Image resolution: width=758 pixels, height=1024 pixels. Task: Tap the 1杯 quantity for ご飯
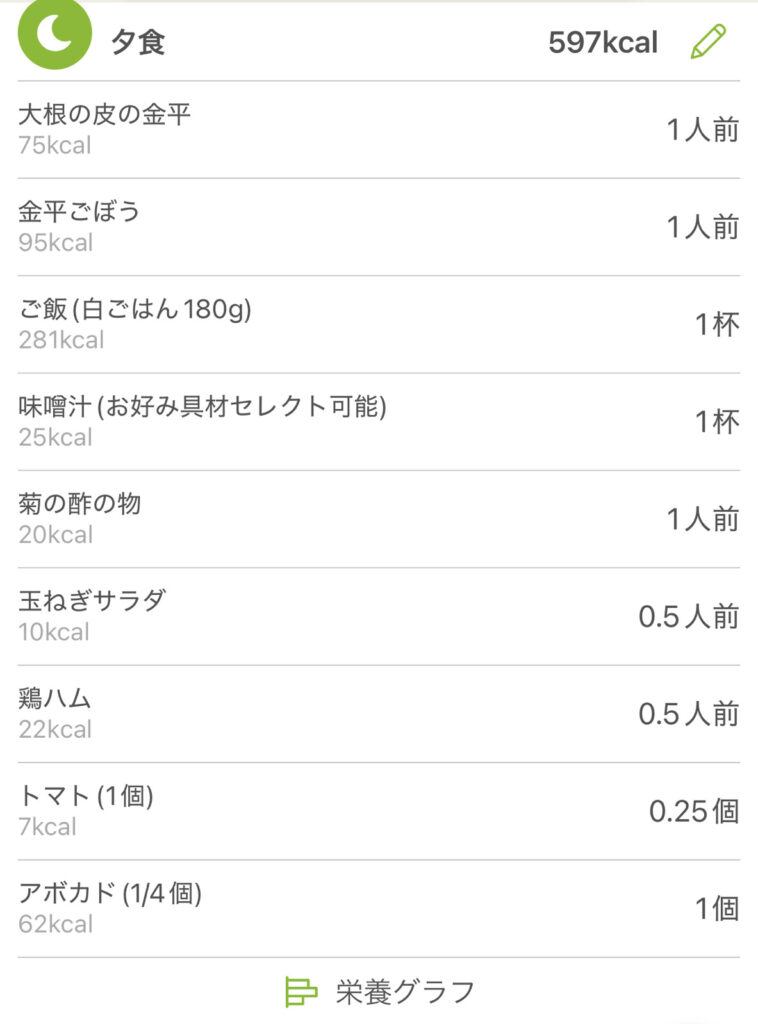[x=717, y=325]
